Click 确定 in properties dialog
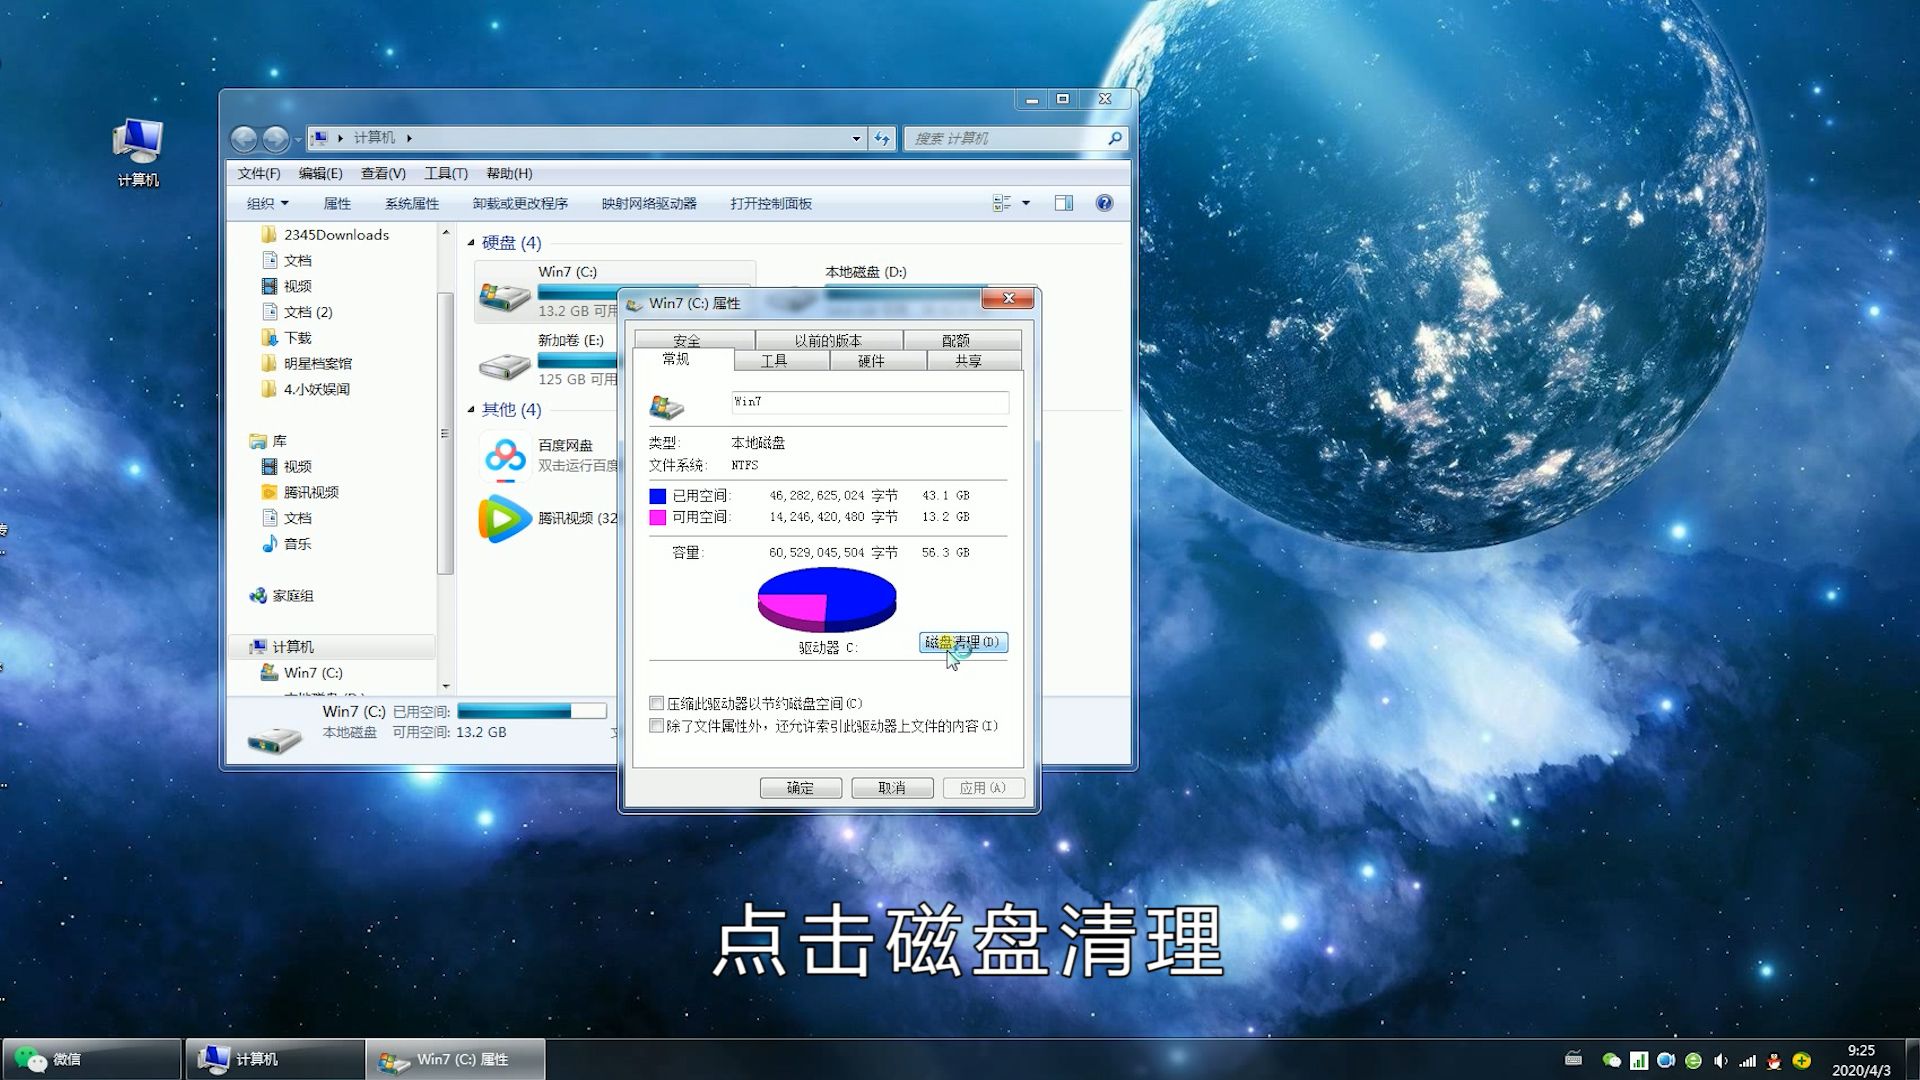Image resolution: width=1920 pixels, height=1080 pixels. tap(800, 788)
